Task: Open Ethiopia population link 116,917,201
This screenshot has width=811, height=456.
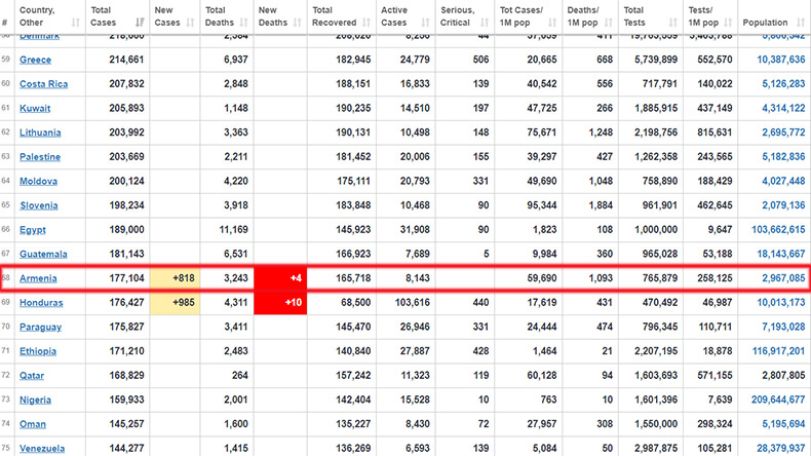Action: coord(778,352)
